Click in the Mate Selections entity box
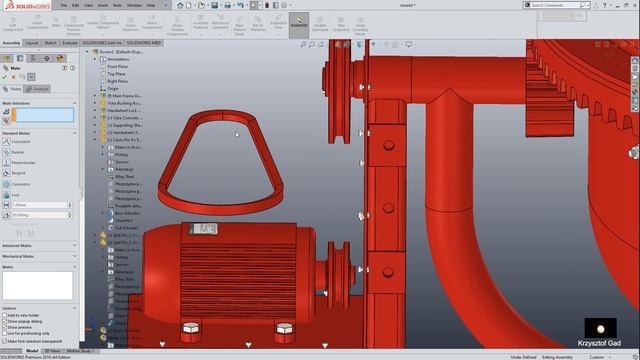 point(44,115)
